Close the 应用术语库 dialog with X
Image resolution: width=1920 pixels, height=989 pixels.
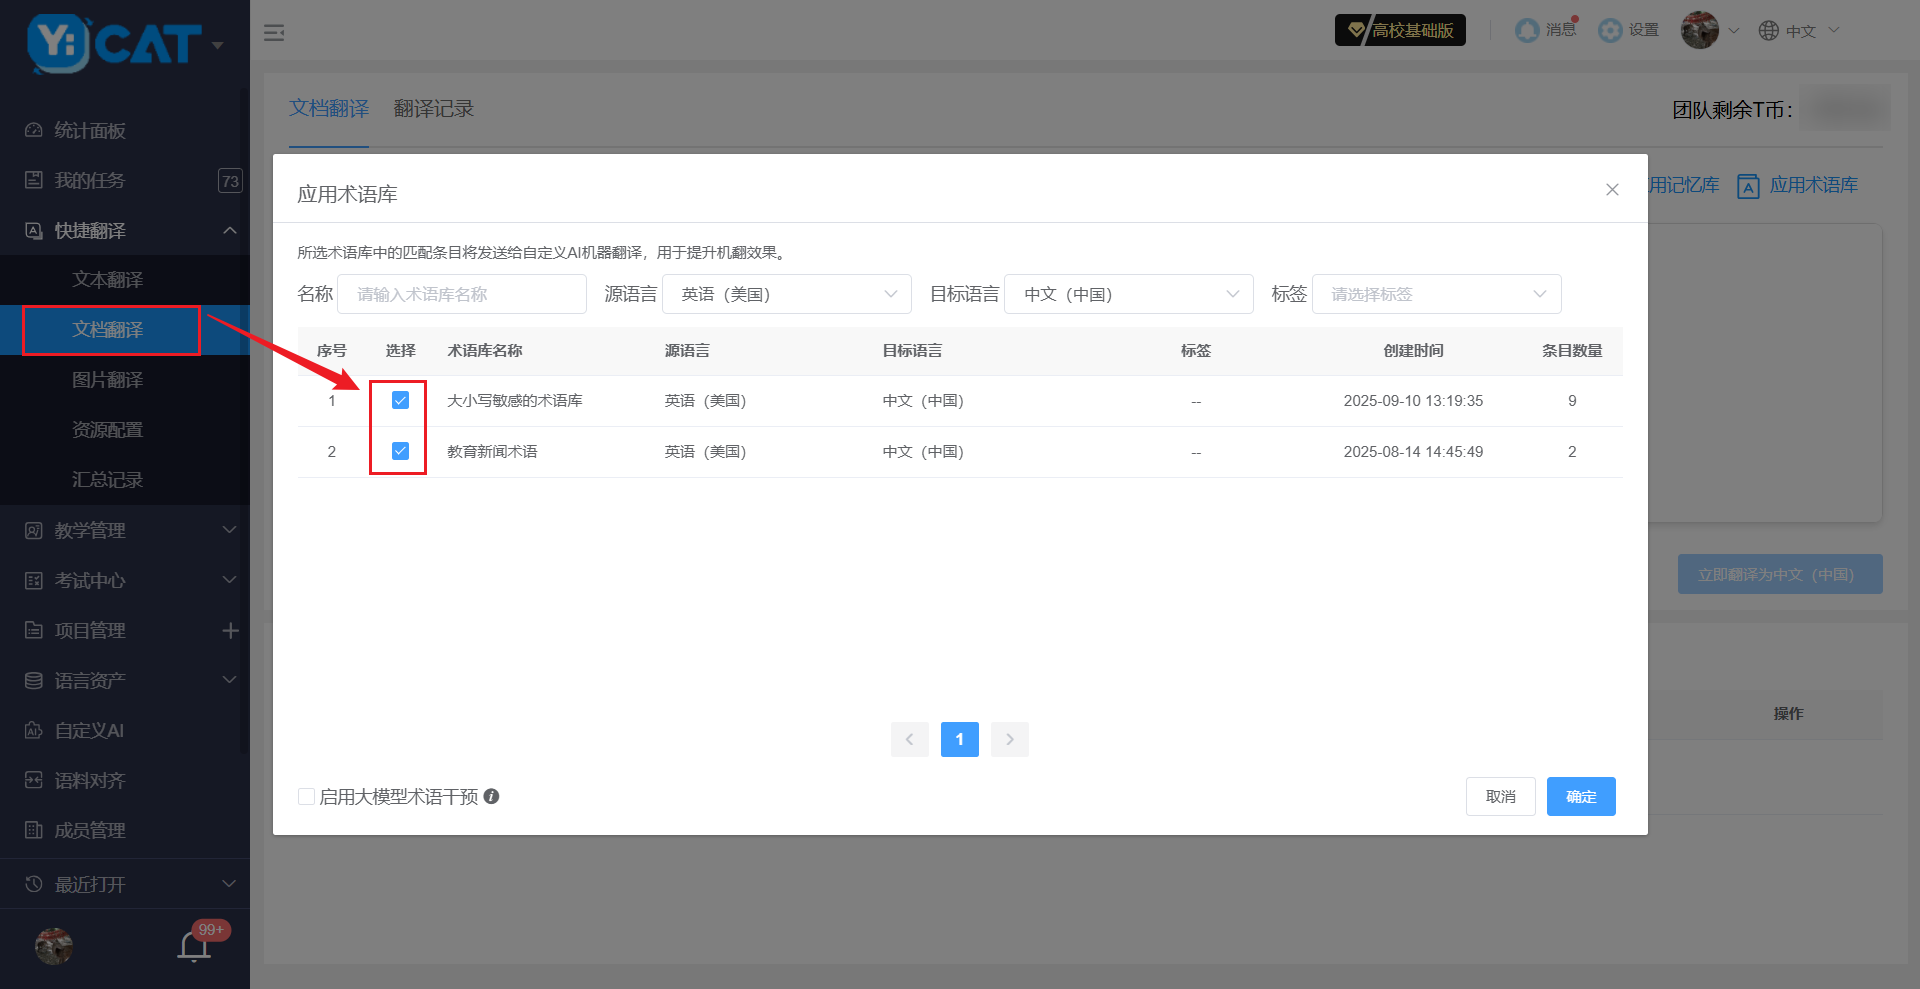1612,190
